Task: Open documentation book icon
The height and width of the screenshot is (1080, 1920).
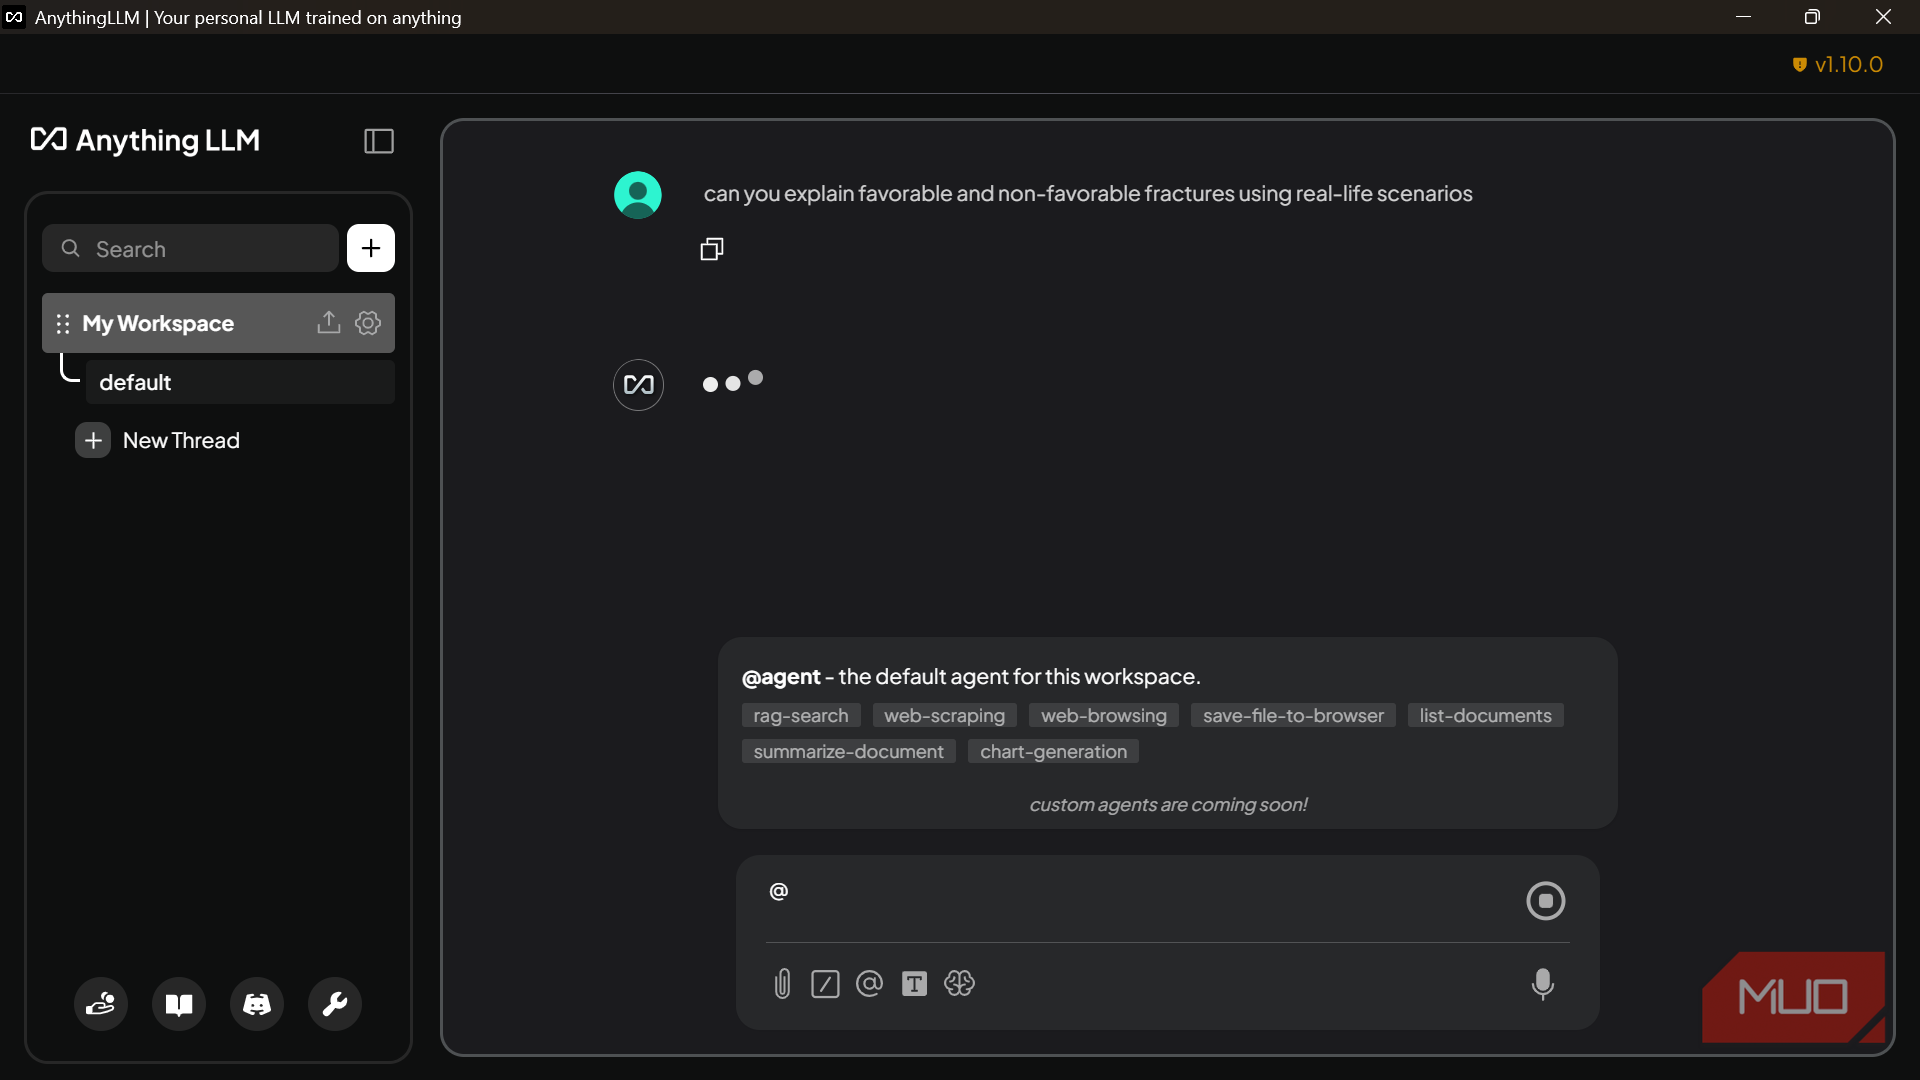Action: (179, 1004)
